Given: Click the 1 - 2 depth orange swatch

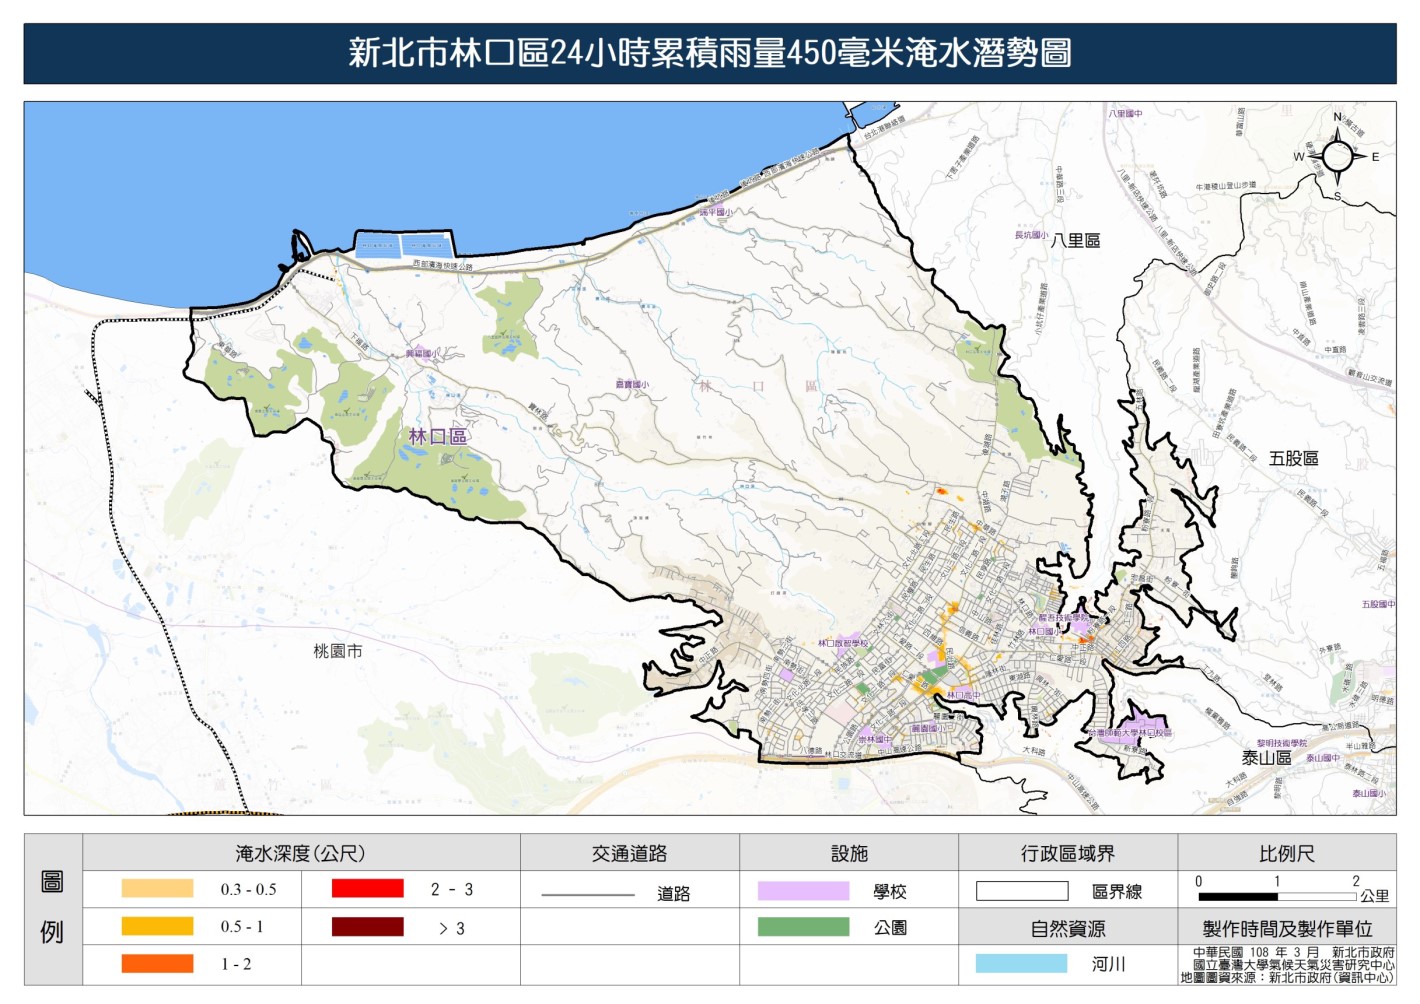Looking at the screenshot, I should pos(157,964).
